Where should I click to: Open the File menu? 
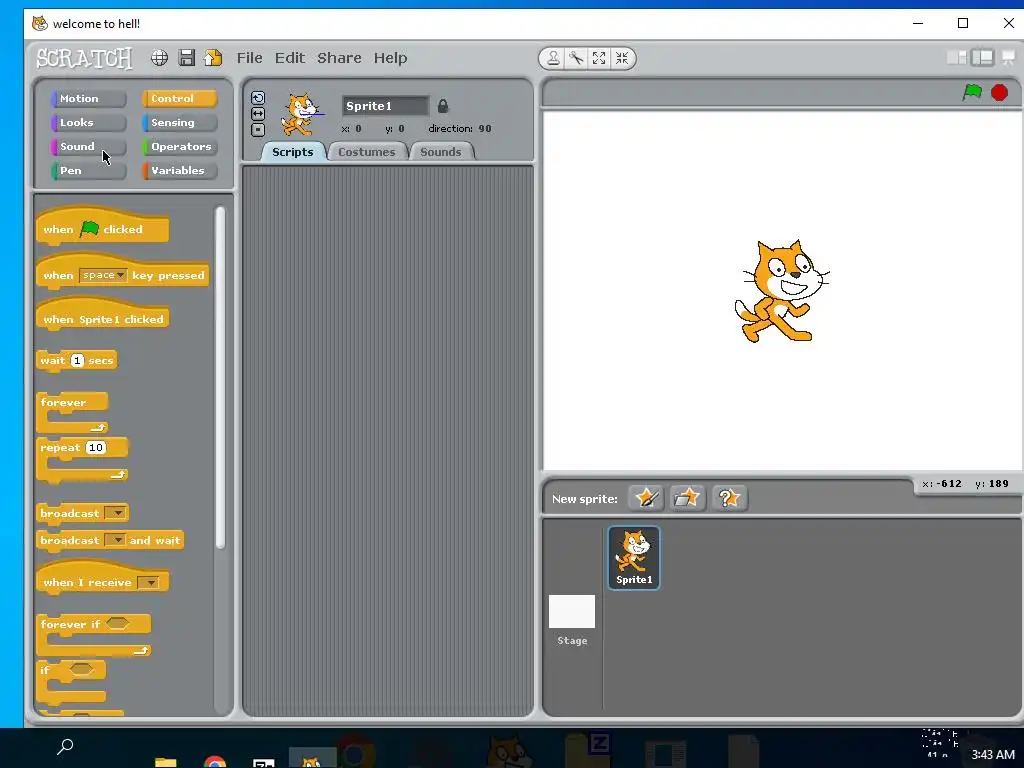[249, 58]
